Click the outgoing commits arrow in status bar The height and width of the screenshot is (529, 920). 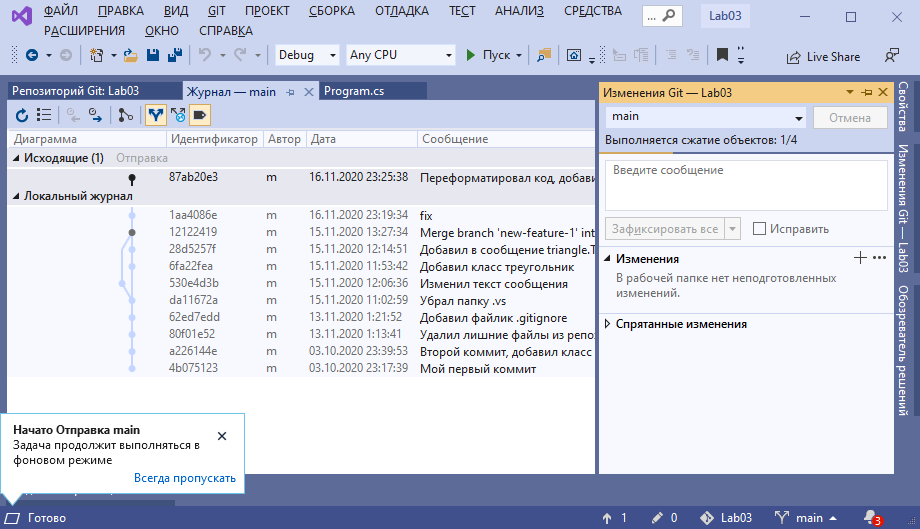click(x=615, y=518)
